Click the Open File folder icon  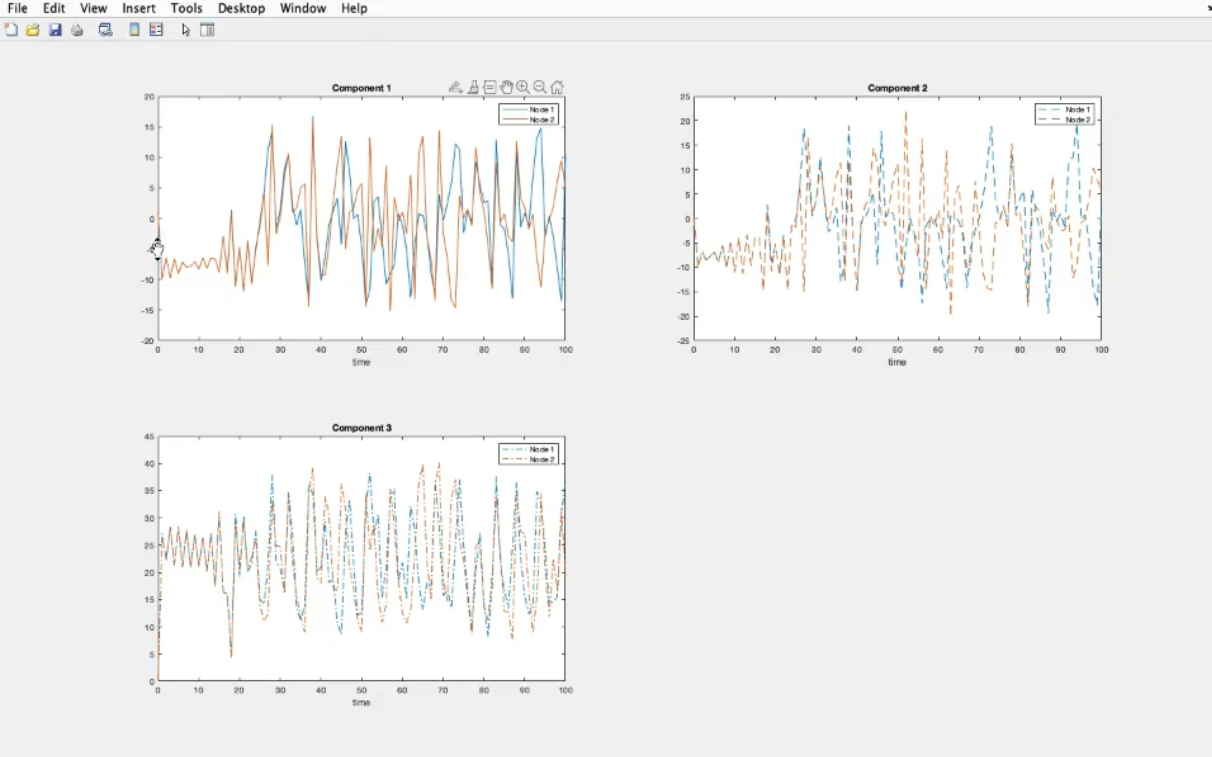tap(33, 30)
